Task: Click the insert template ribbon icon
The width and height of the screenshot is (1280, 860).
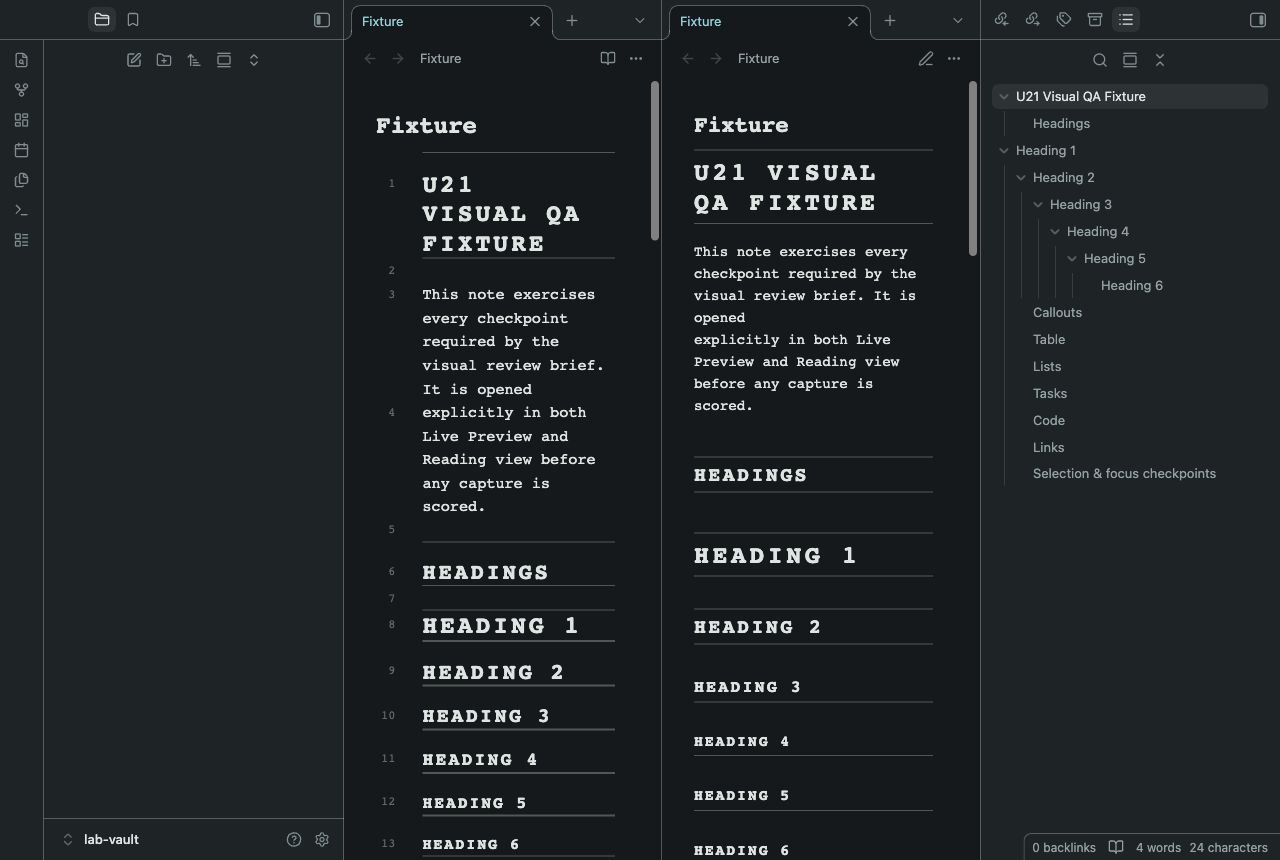Action: coord(21,180)
